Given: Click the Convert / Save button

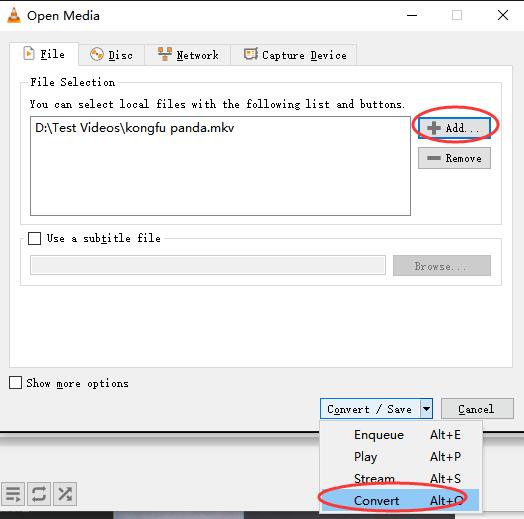Looking at the screenshot, I should tap(370, 409).
